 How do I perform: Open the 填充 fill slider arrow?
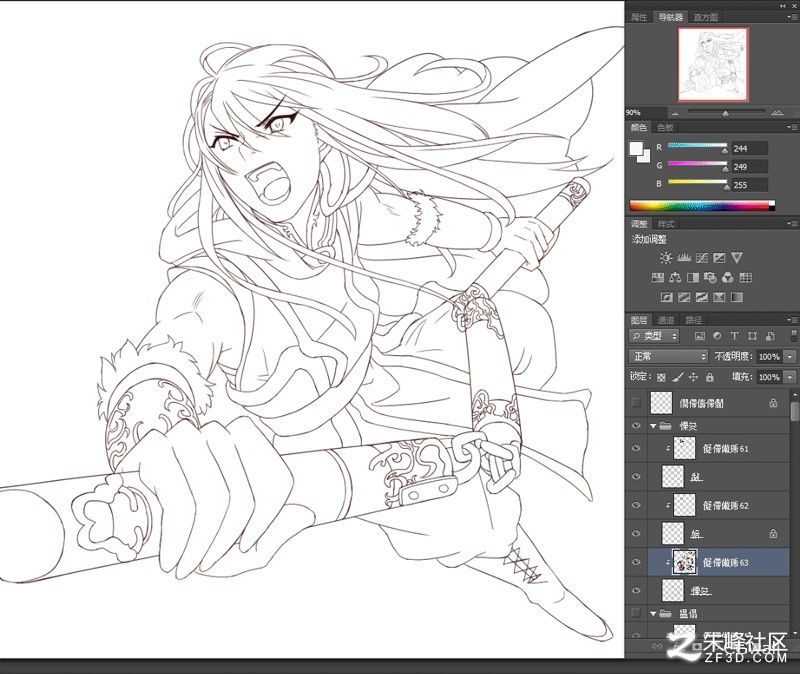[790, 377]
